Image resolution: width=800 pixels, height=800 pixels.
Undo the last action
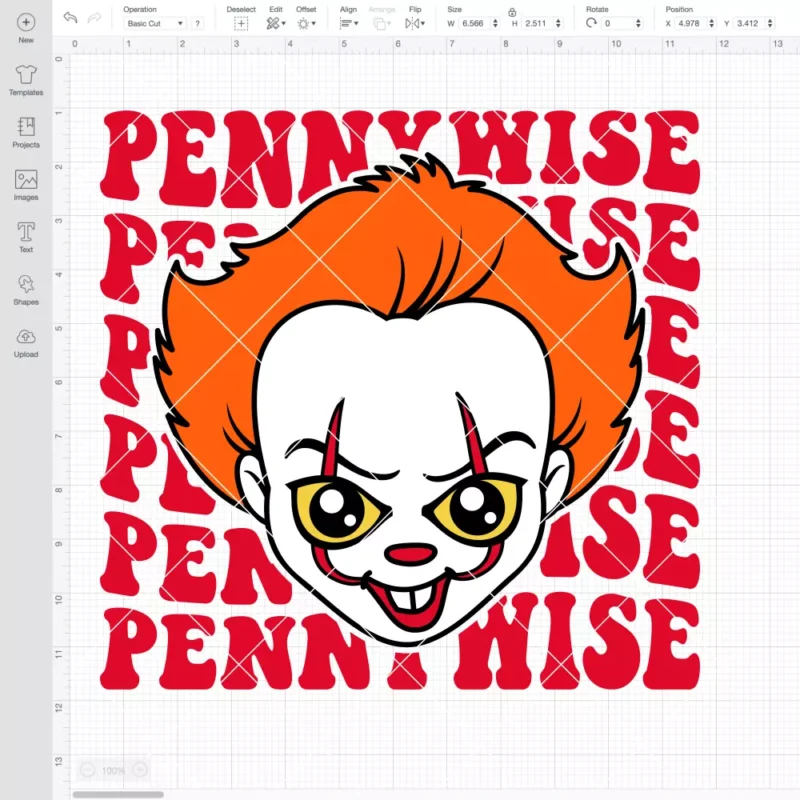[70, 18]
